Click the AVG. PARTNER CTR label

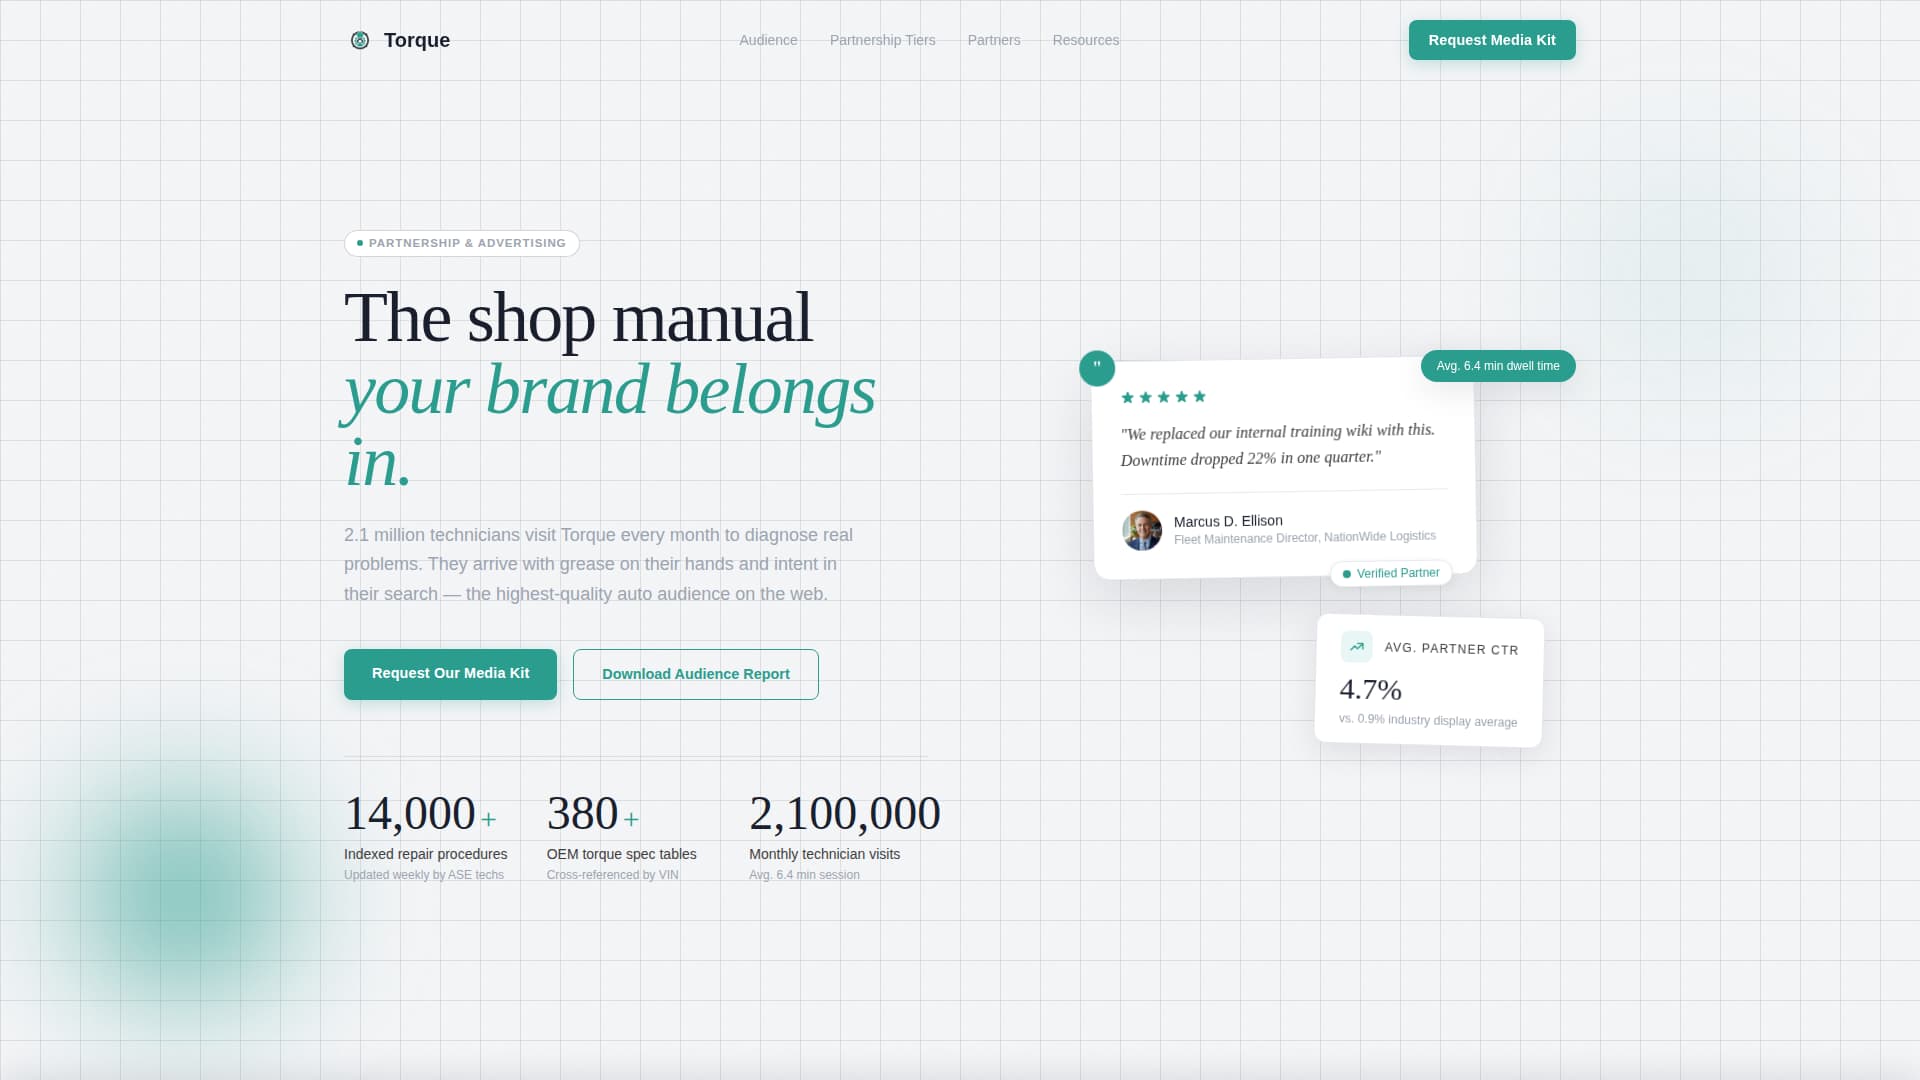tap(1451, 649)
